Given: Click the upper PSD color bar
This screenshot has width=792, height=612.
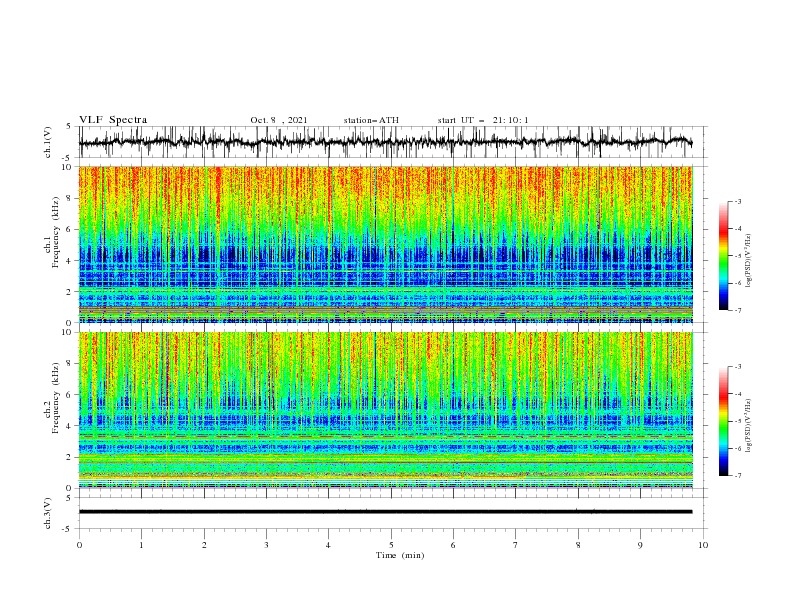Looking at the screenshot, I should tap(724, 256).
